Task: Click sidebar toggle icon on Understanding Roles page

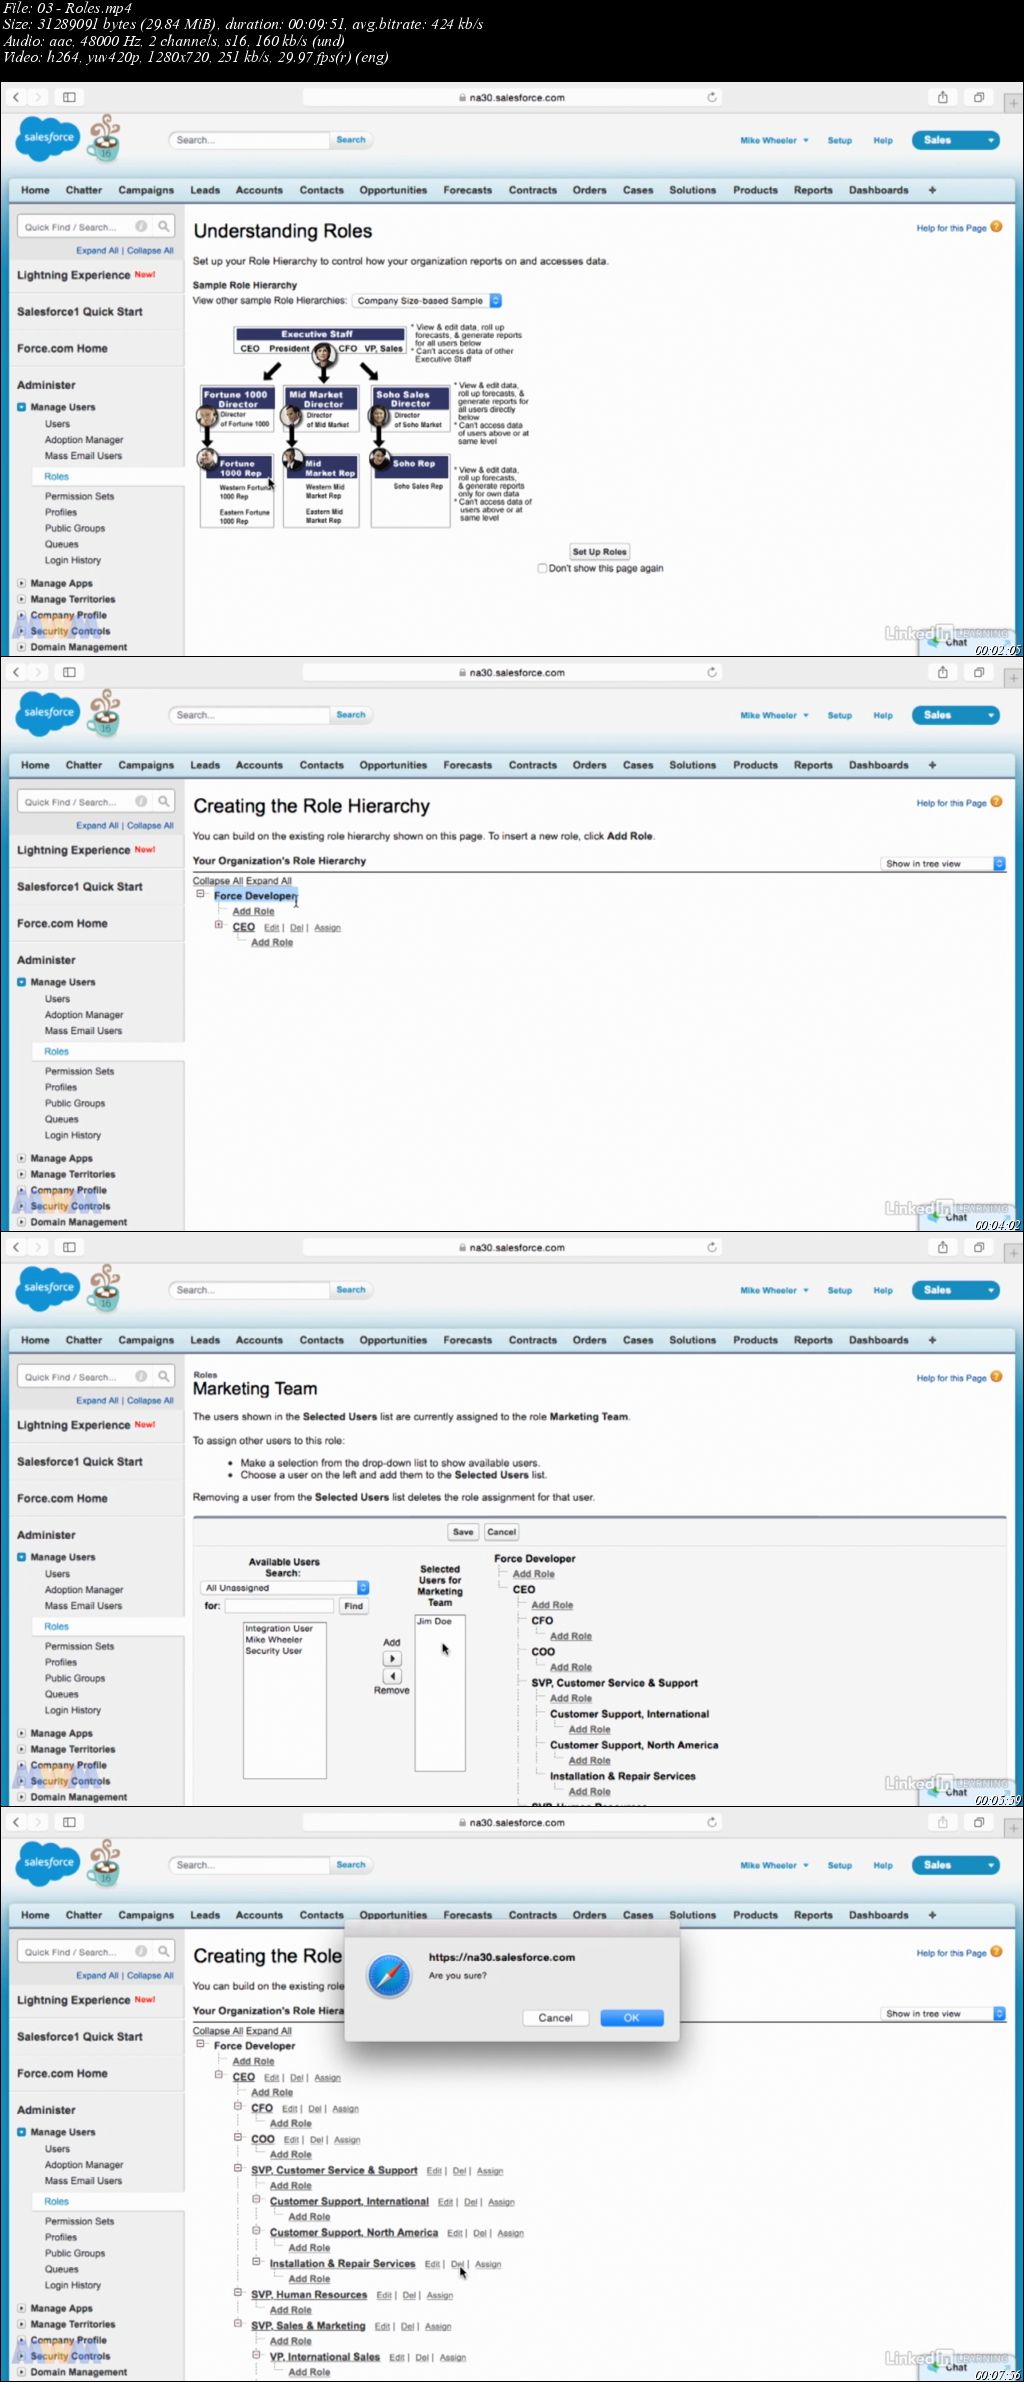Action: click(x=69, y=97)
